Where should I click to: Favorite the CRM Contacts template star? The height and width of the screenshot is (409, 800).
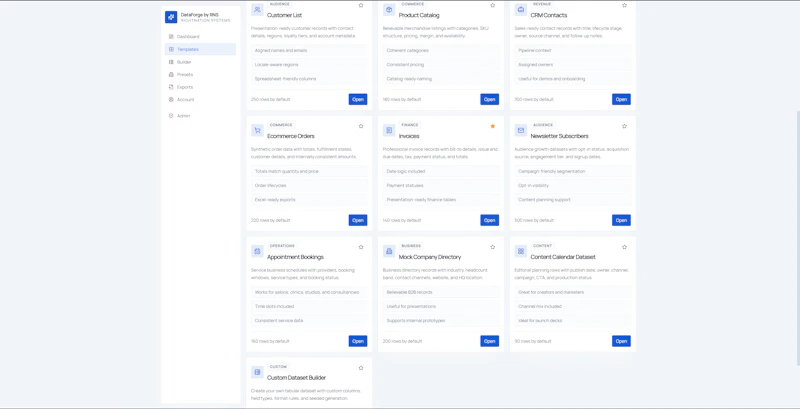click(624, 5)
